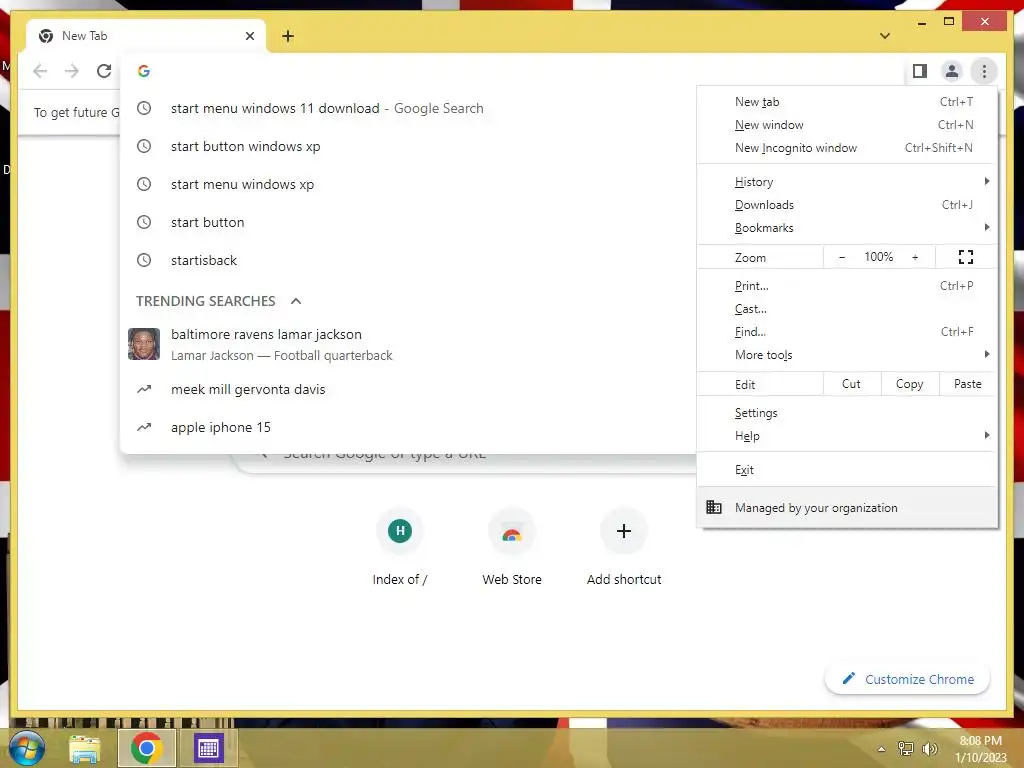Choose New tab from the menu

pos(847,102)
